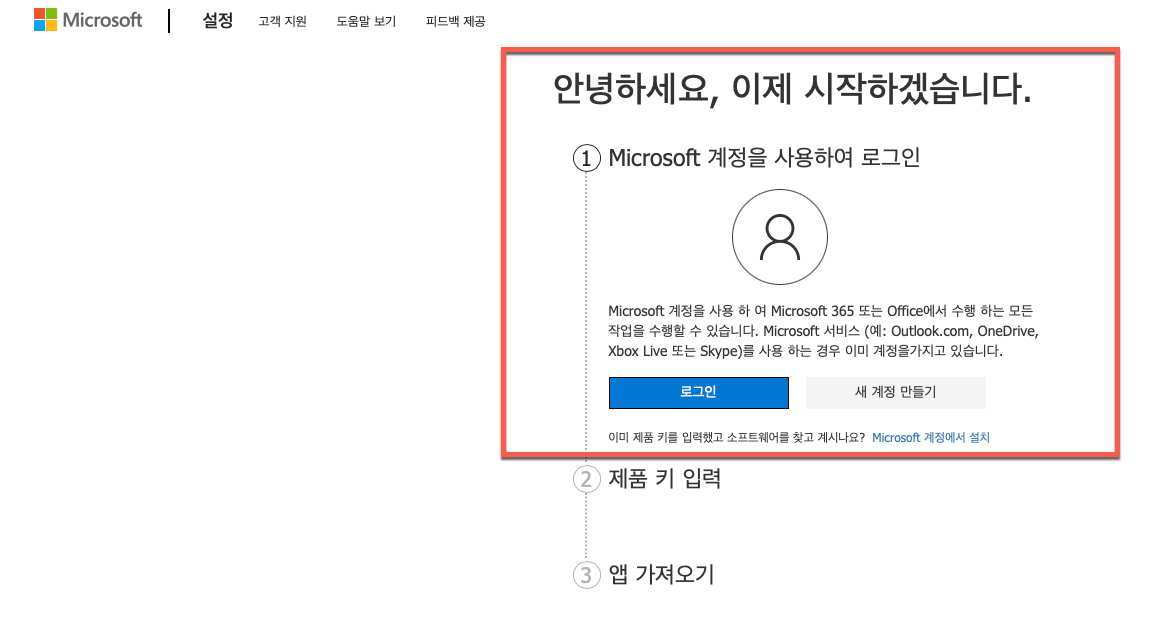The width and height of the screenshot is (1163, 623).
Task: Click the blue 로그인 button
Action: click(698, 392)
